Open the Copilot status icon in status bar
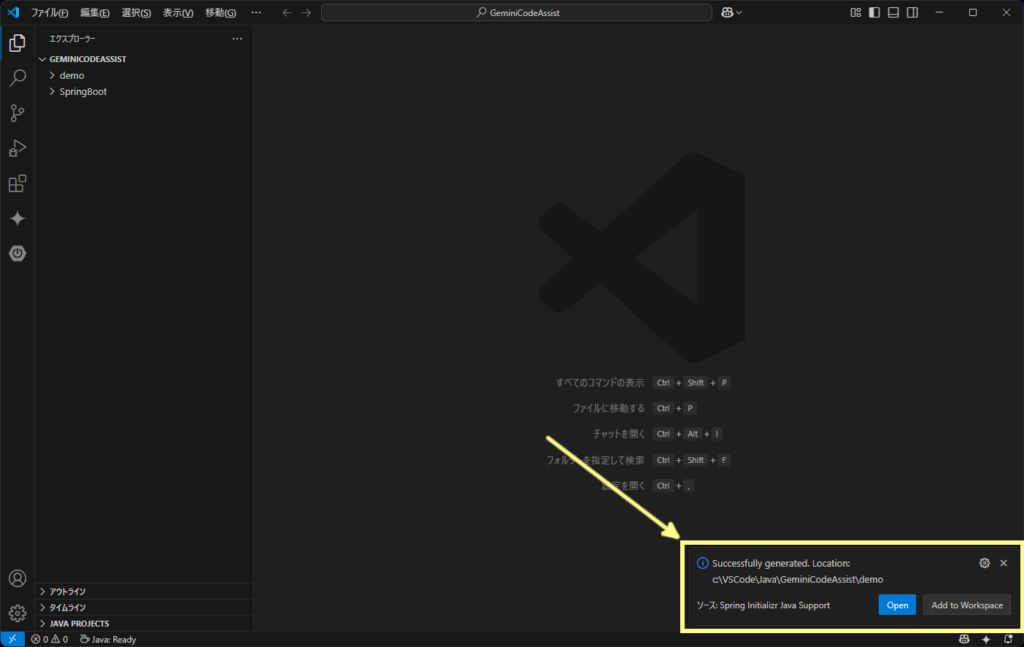1024x647 pixels. (x=964, y=639)
